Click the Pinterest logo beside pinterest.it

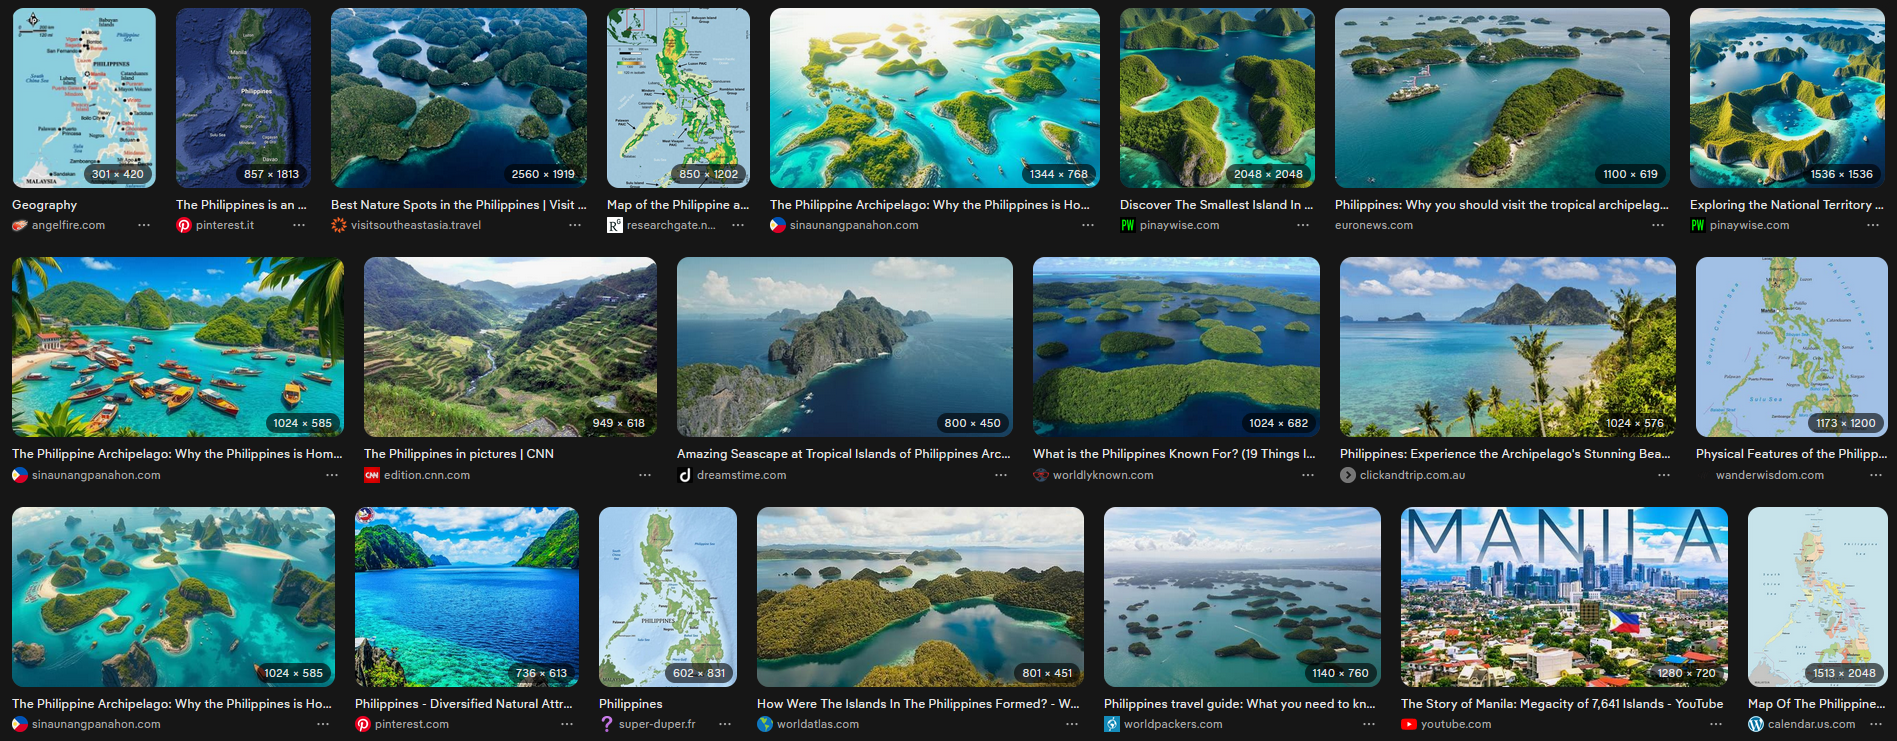pyautogui.click(x=184, y=226)
